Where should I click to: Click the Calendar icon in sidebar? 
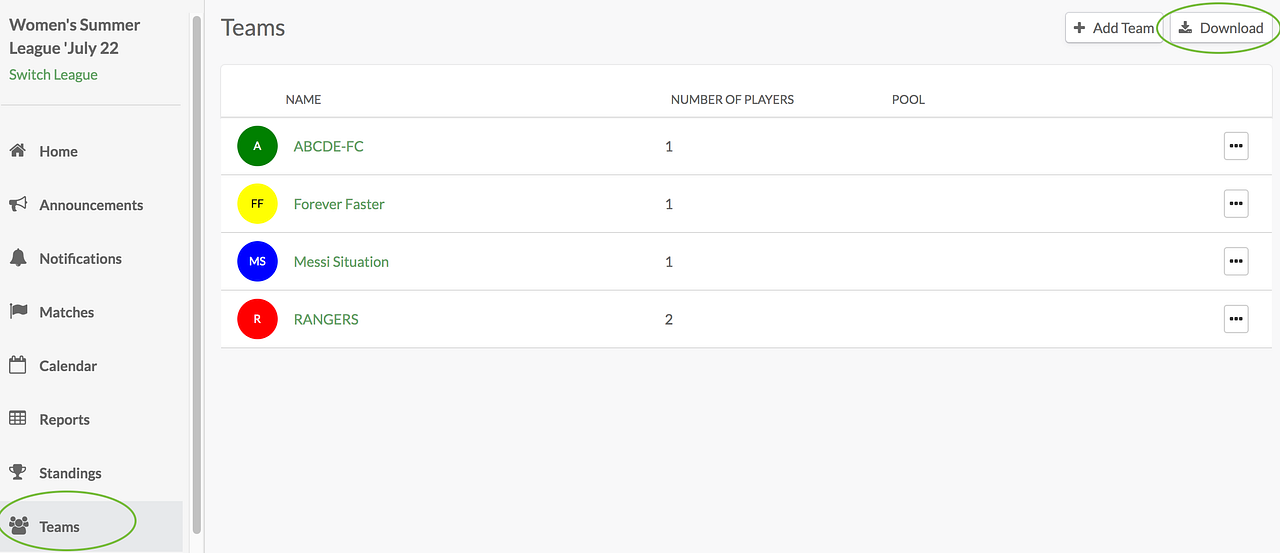pyautogui.click(x=18, y=365)
